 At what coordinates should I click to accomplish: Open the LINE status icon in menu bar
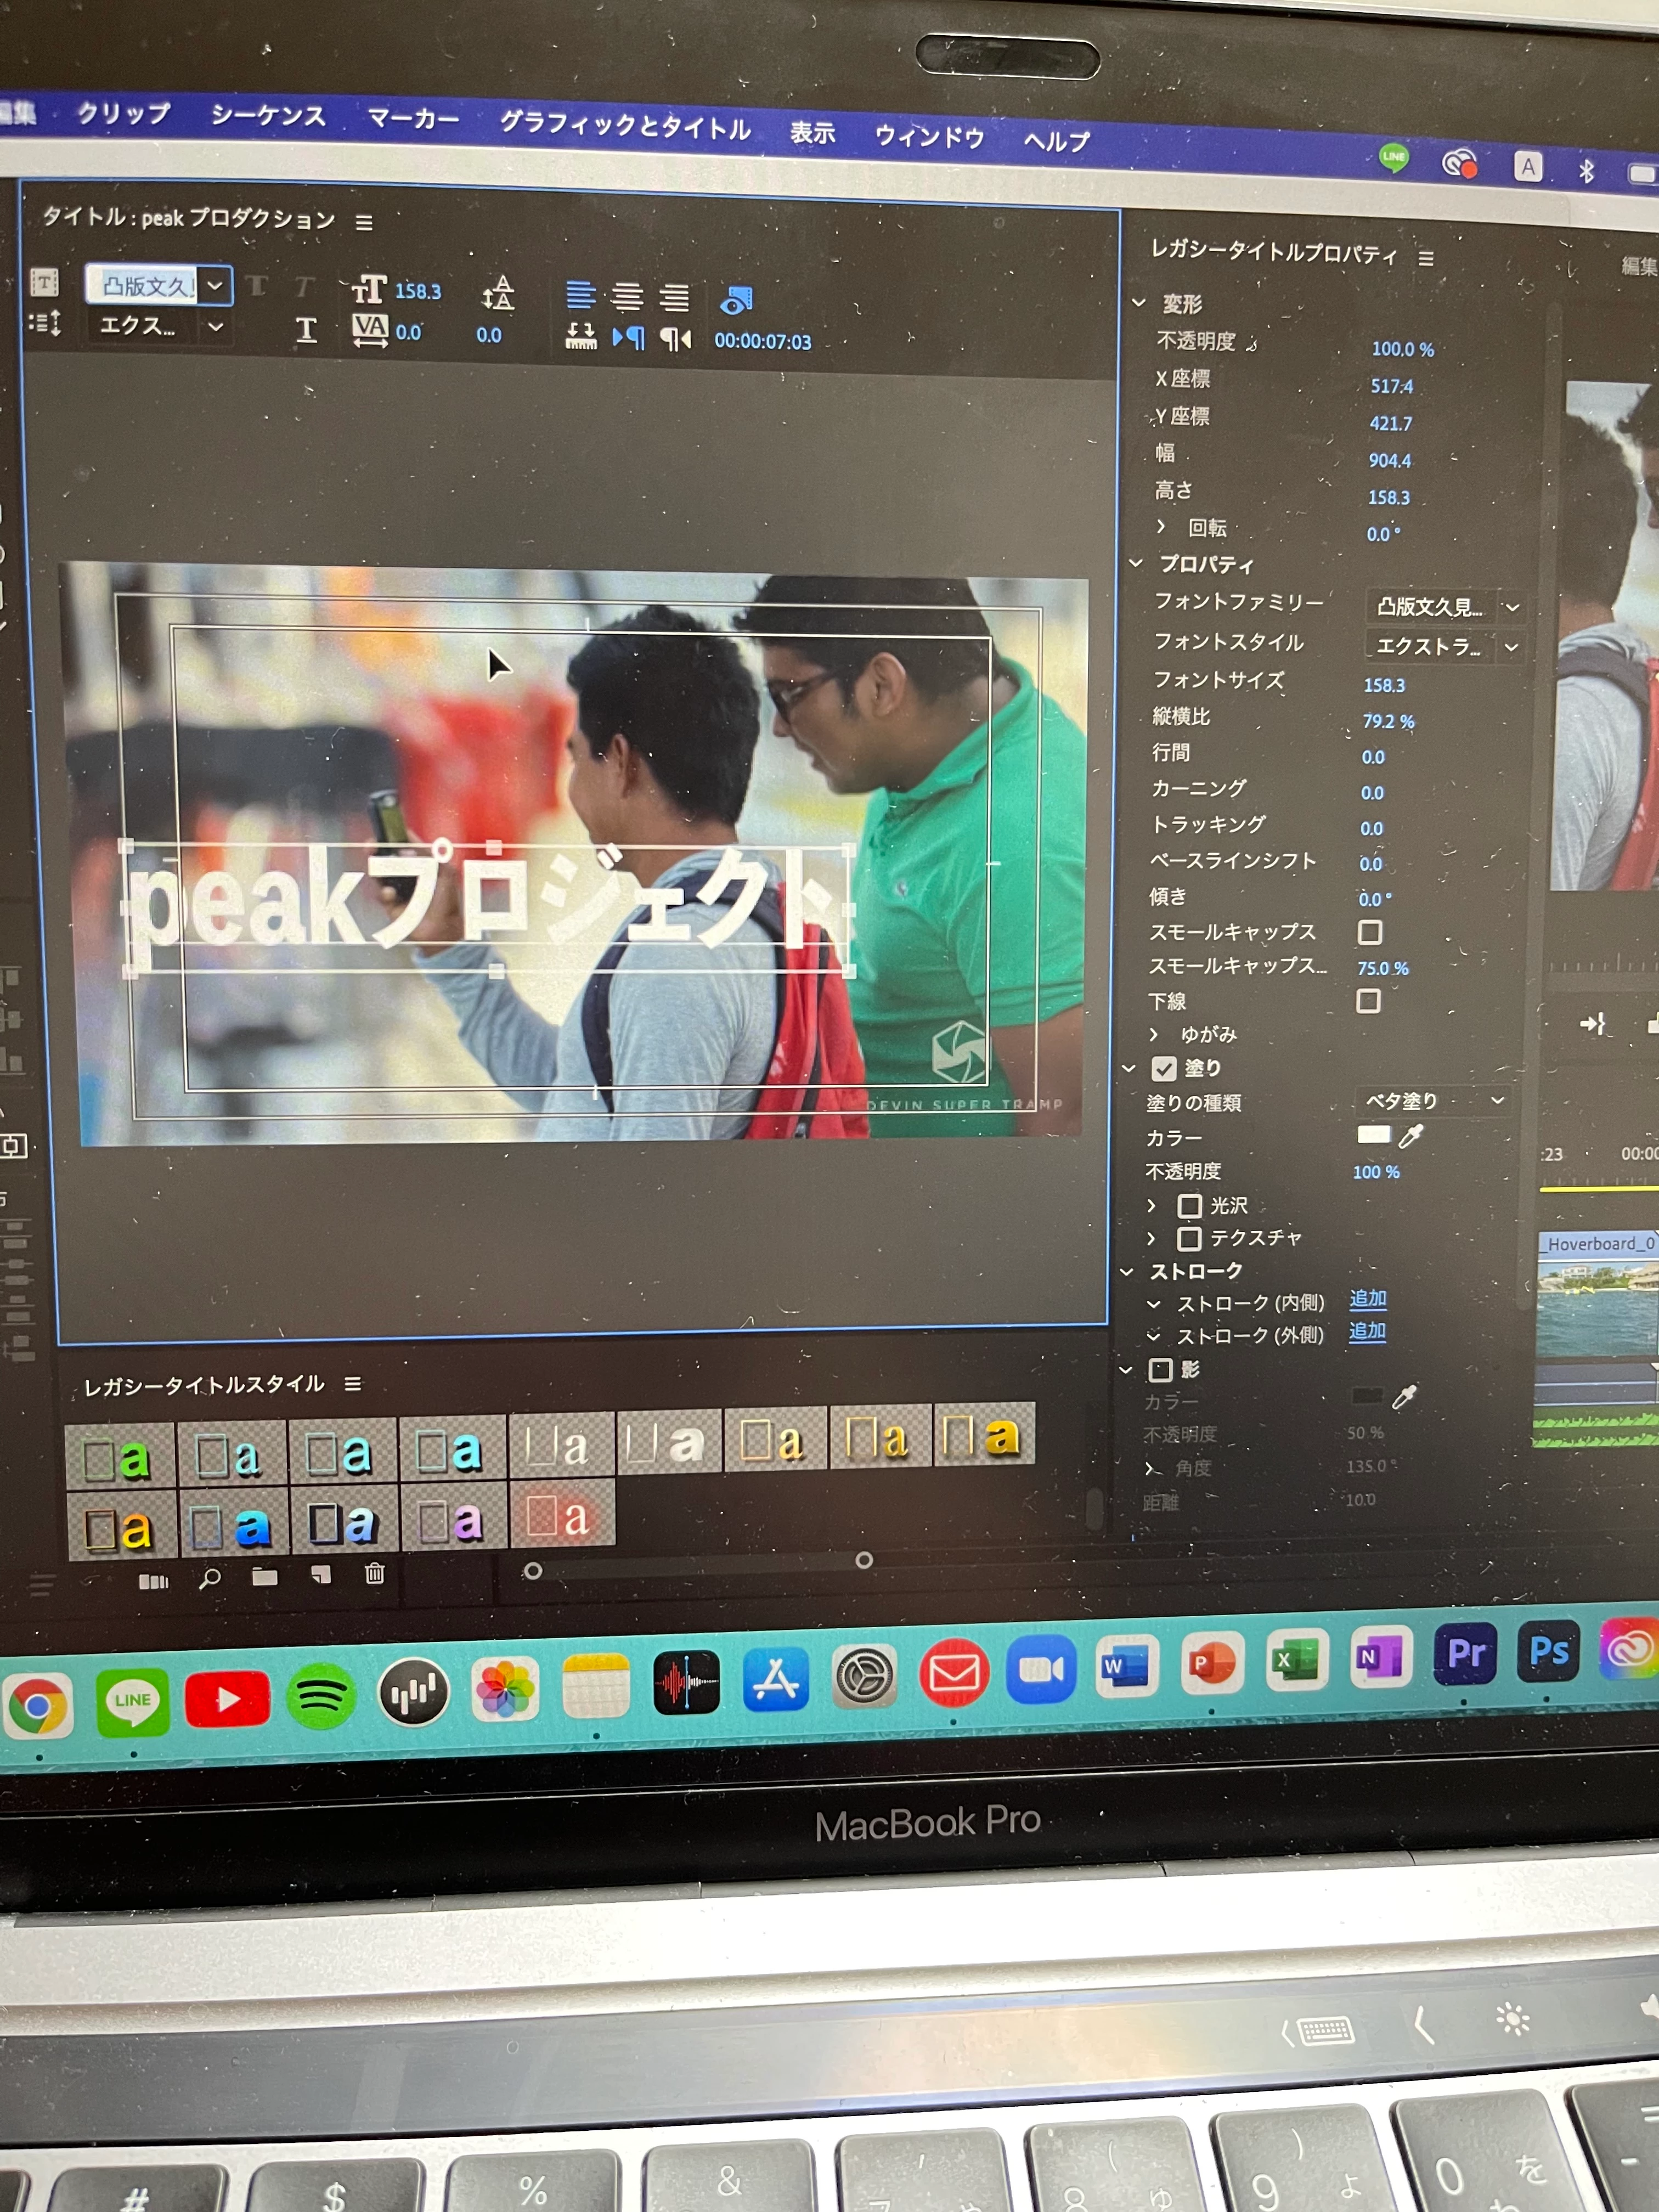(1394, 157)
